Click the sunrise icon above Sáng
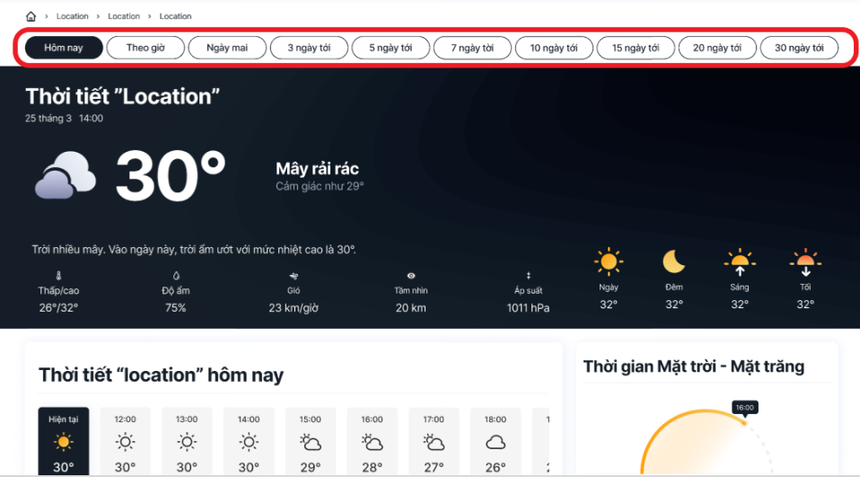The height and width of the screenshot is (477, 860). coord(739,262)
